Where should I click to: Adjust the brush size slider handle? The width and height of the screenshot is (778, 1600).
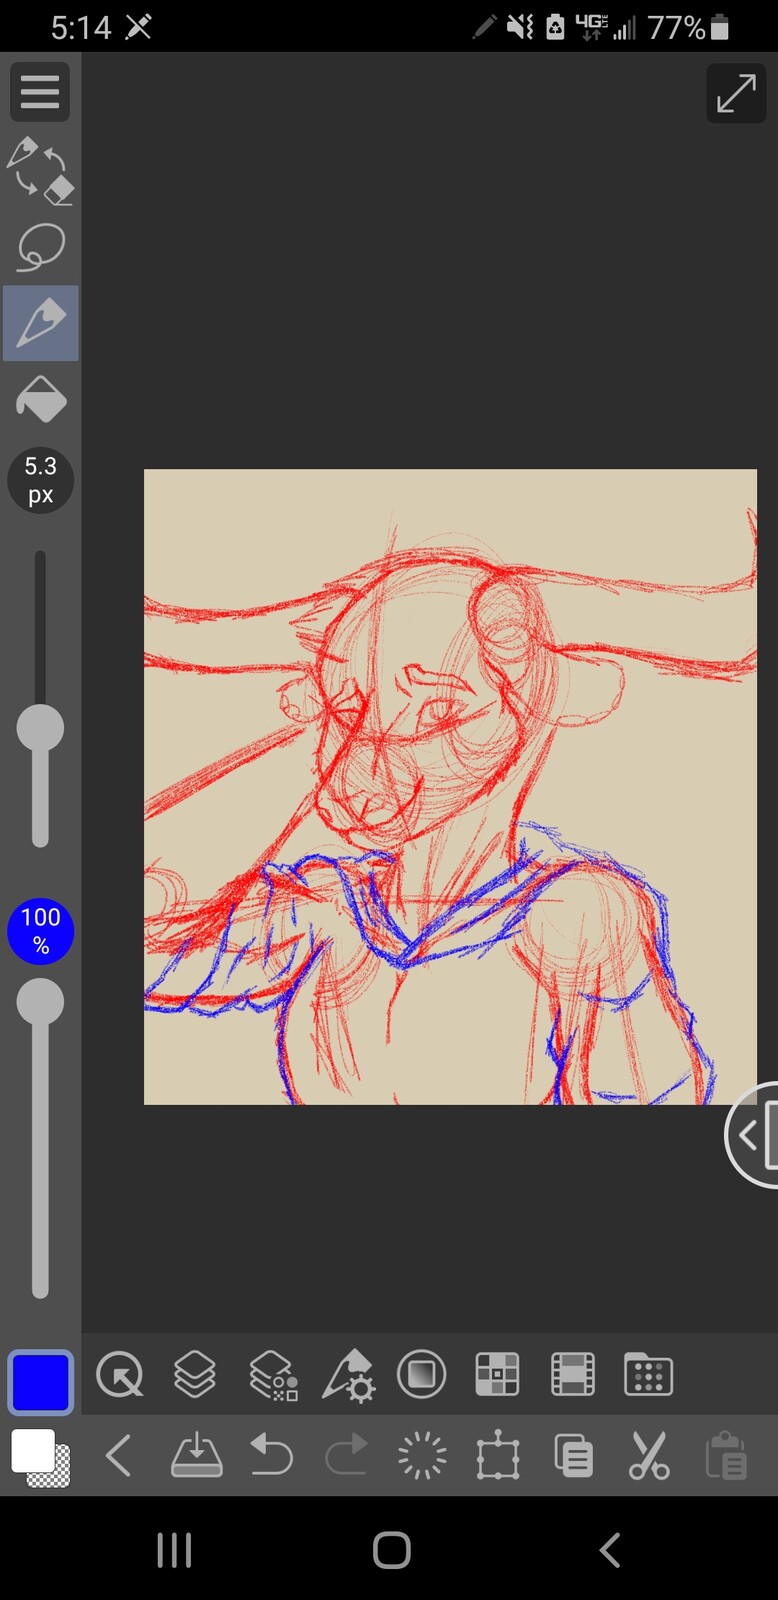(x=40, y=728)
